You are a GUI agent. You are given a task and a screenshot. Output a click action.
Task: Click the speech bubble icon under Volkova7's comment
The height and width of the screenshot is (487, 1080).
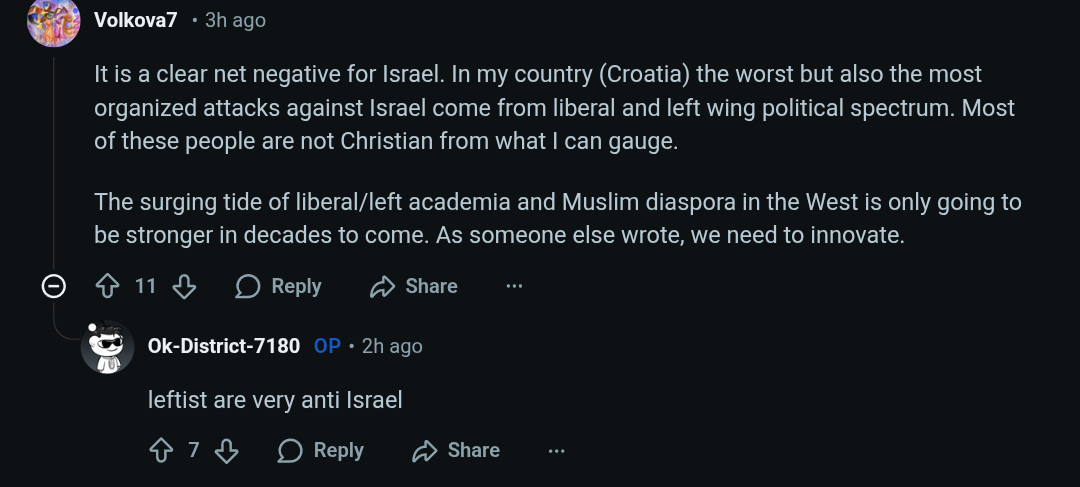pos(248,287)
